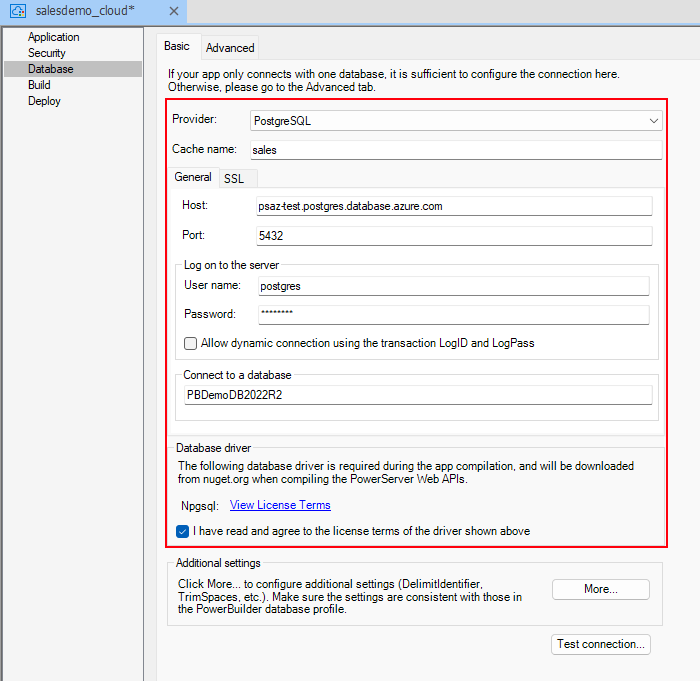Click the Test connection... button
The width and height of the screenshot is (700, 681).
[600, 644]
